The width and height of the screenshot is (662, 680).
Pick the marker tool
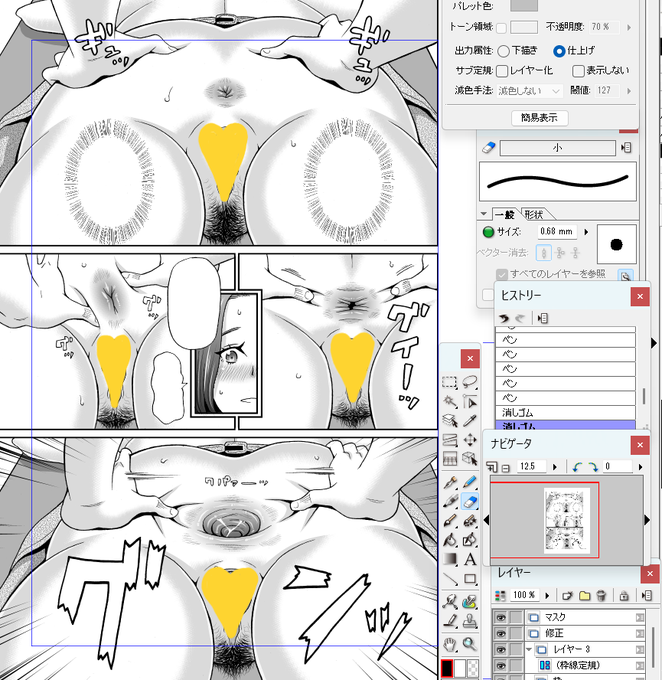[450, 501]
